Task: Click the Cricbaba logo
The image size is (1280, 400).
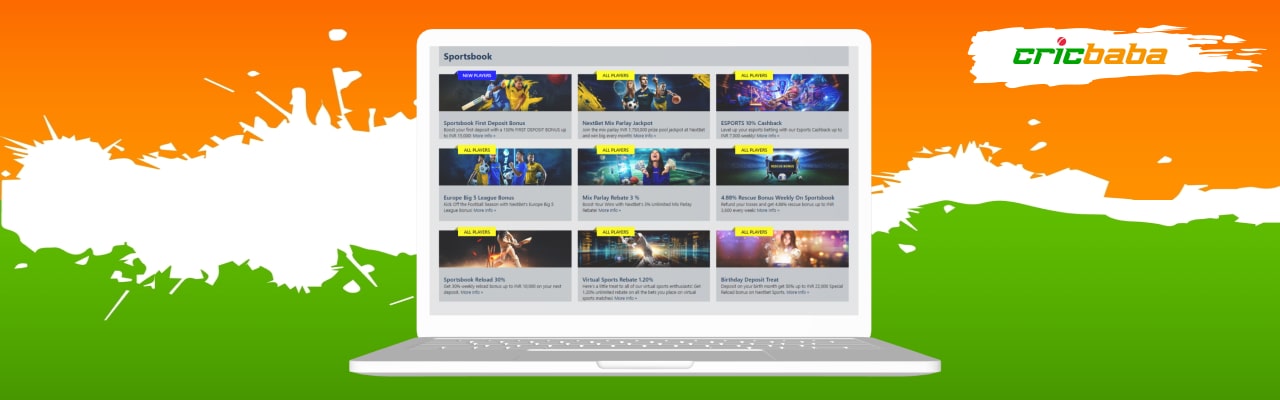Action: (1090, 54)
